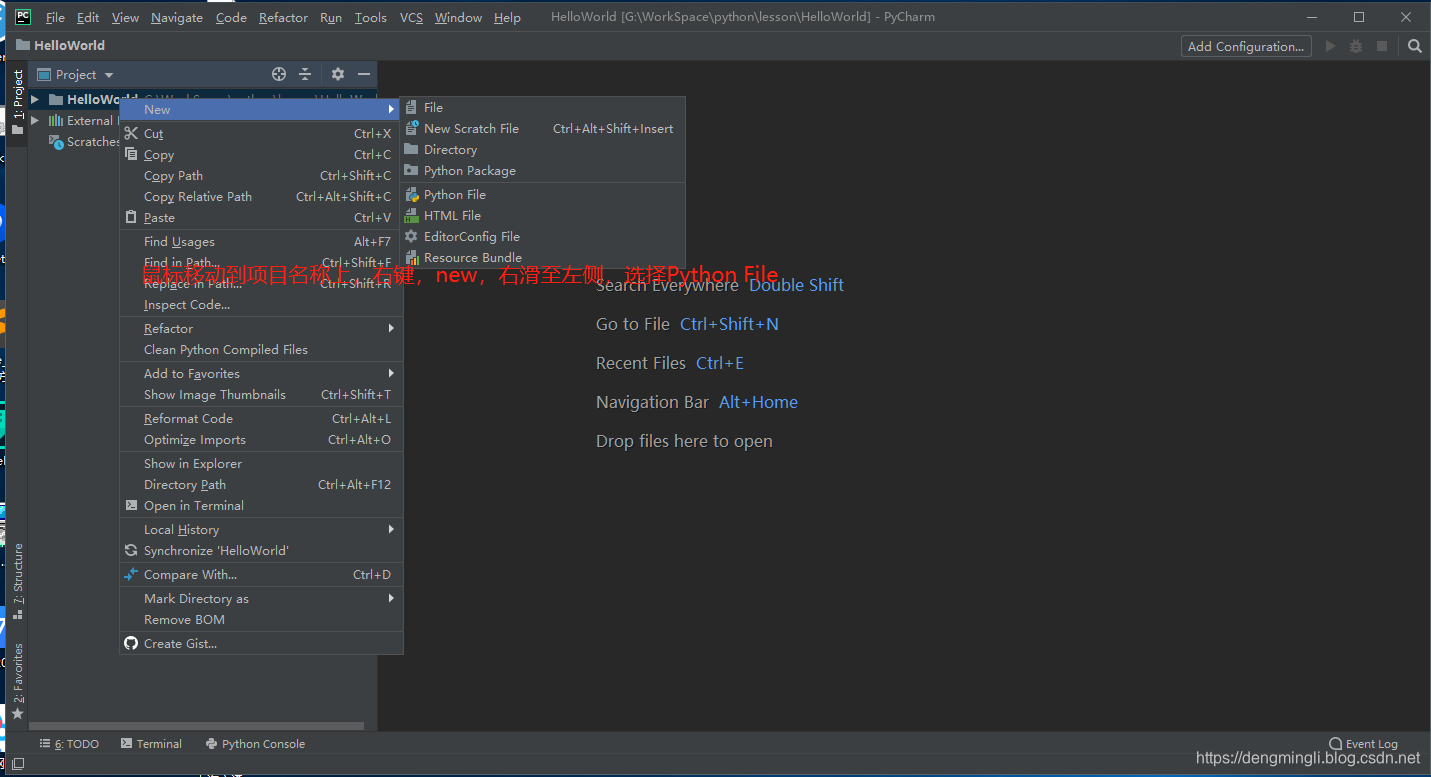Click the PyCharm logo in the title bar
Image resolution: width=1431 pixels, height=777 pixels.
pos(23,17)
